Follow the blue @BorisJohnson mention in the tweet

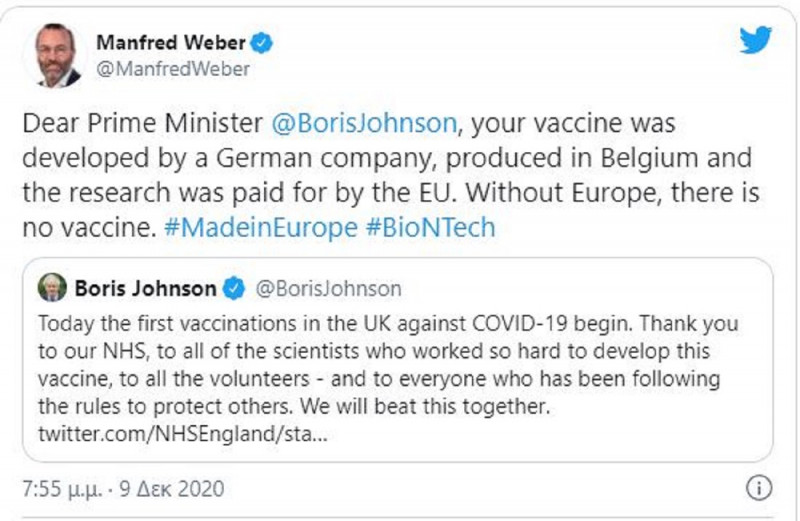[x=363, y=124]
